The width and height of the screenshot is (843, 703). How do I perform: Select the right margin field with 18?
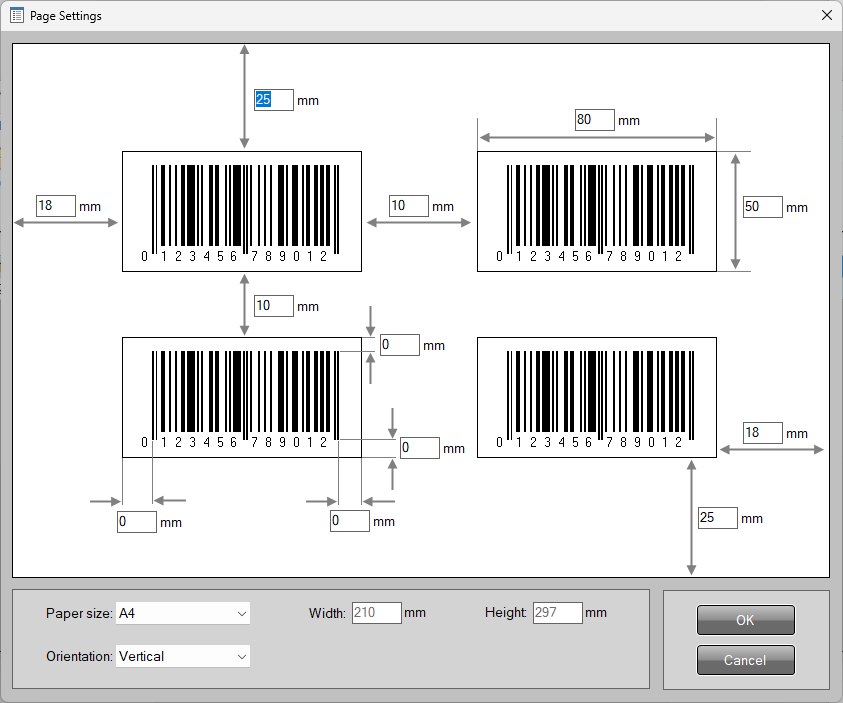pyautogui.click(x=763, y=433)
